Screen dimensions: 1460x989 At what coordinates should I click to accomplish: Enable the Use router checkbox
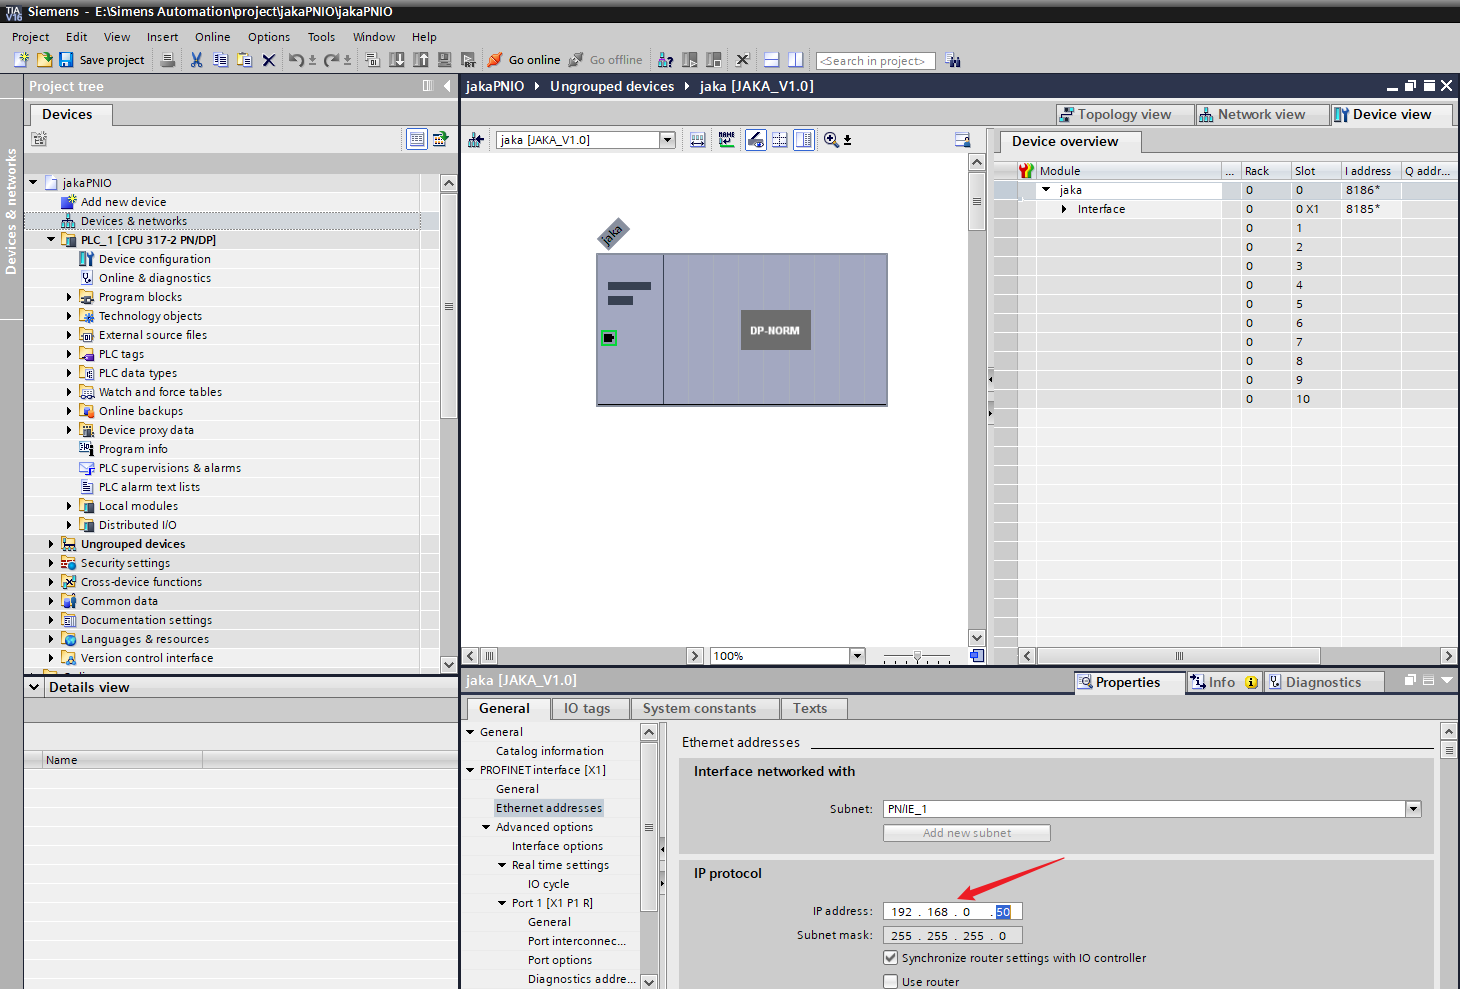891,982
